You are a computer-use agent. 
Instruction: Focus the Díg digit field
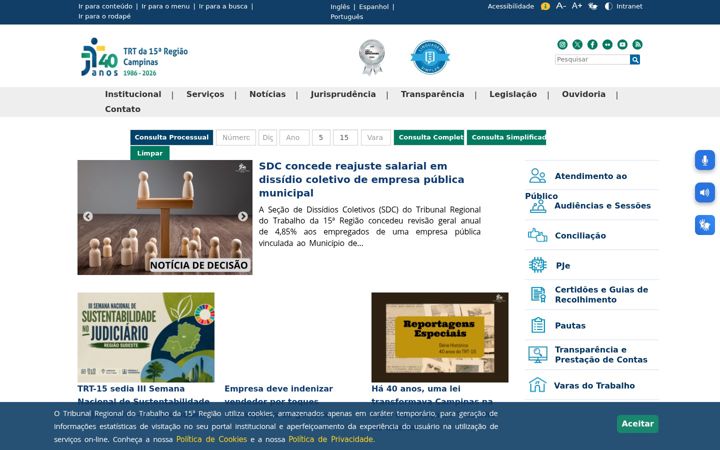pos(268,137)
